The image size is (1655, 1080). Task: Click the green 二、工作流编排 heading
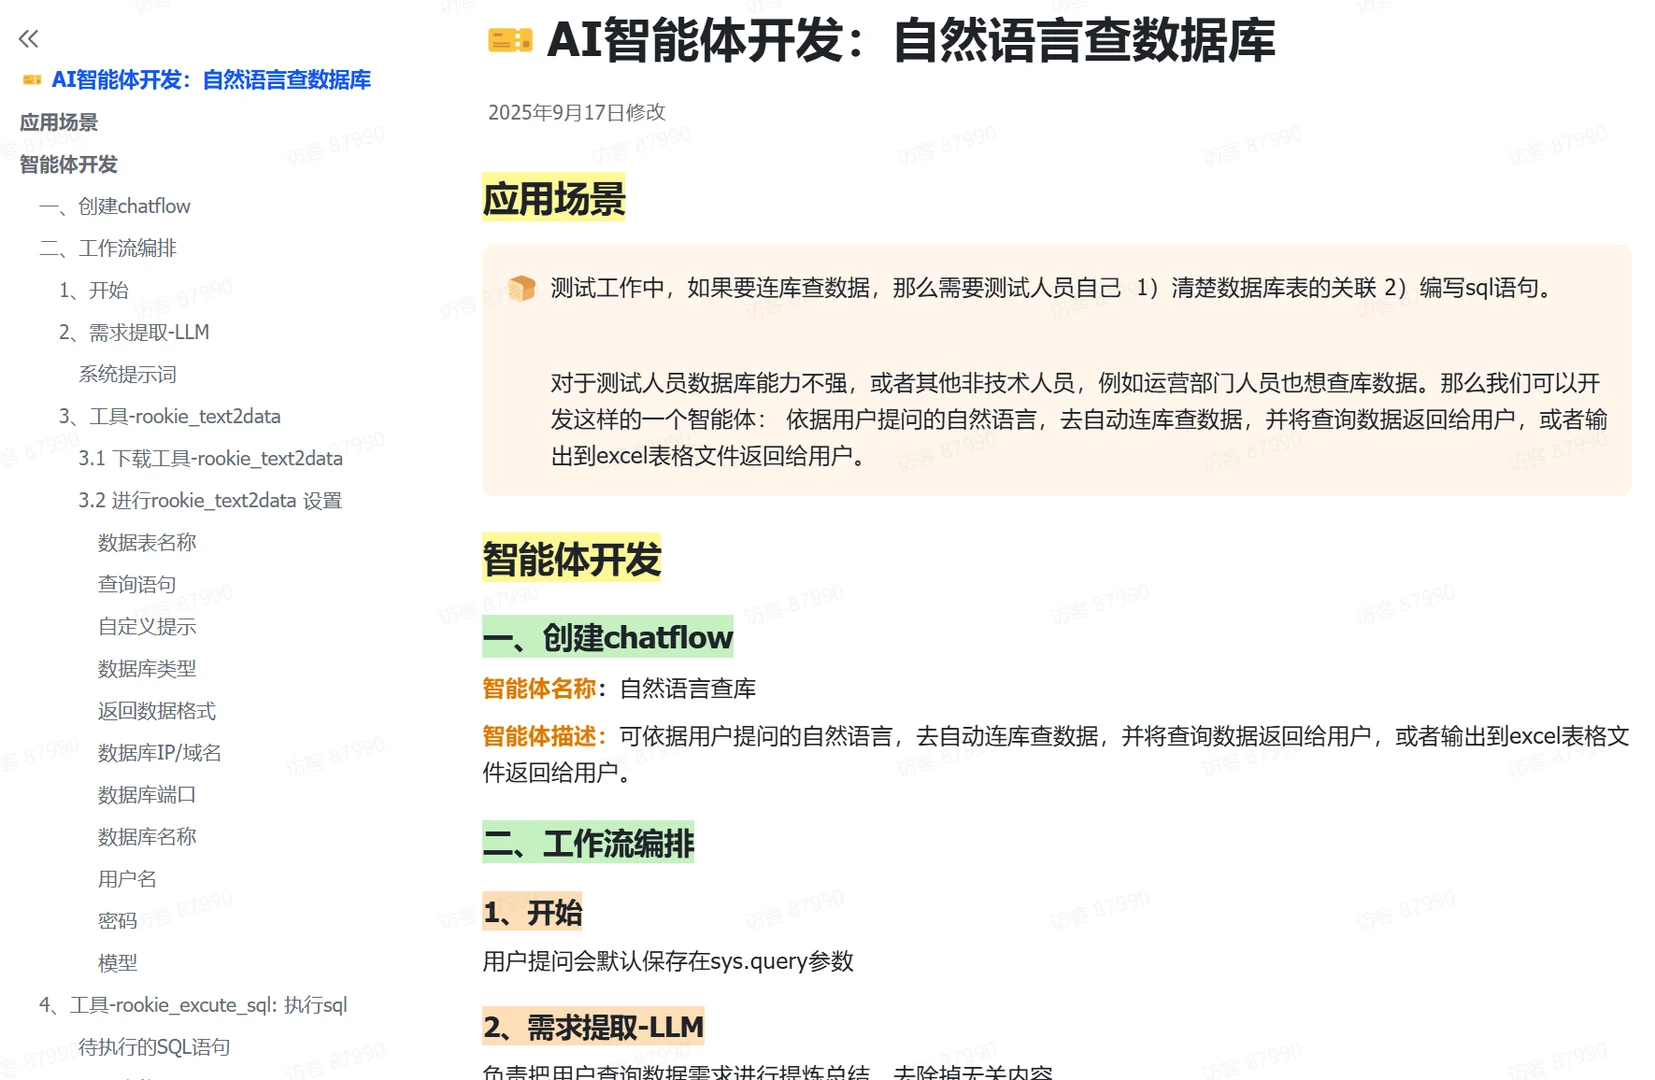click(x=588, y=842)
